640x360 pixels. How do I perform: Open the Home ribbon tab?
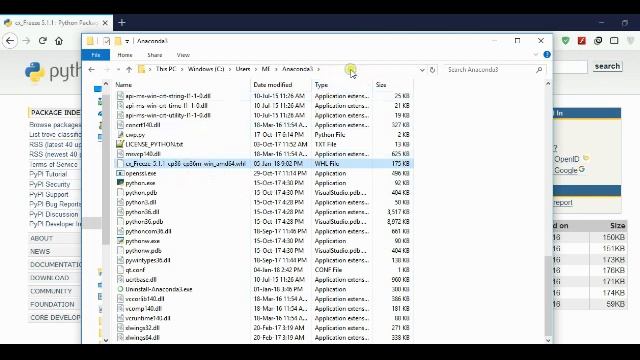pyautogui.click(x=125, y=55)
